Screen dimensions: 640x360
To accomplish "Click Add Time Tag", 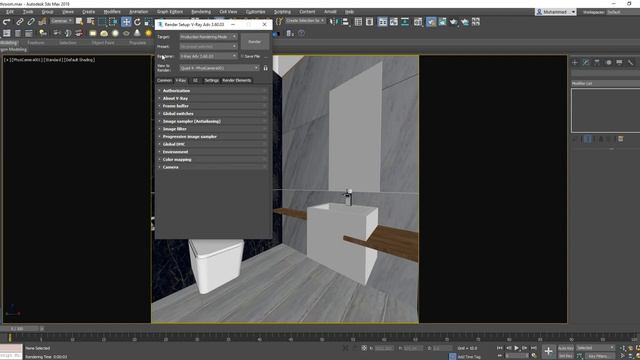I will pyautogui.click(x=469, y=357).
